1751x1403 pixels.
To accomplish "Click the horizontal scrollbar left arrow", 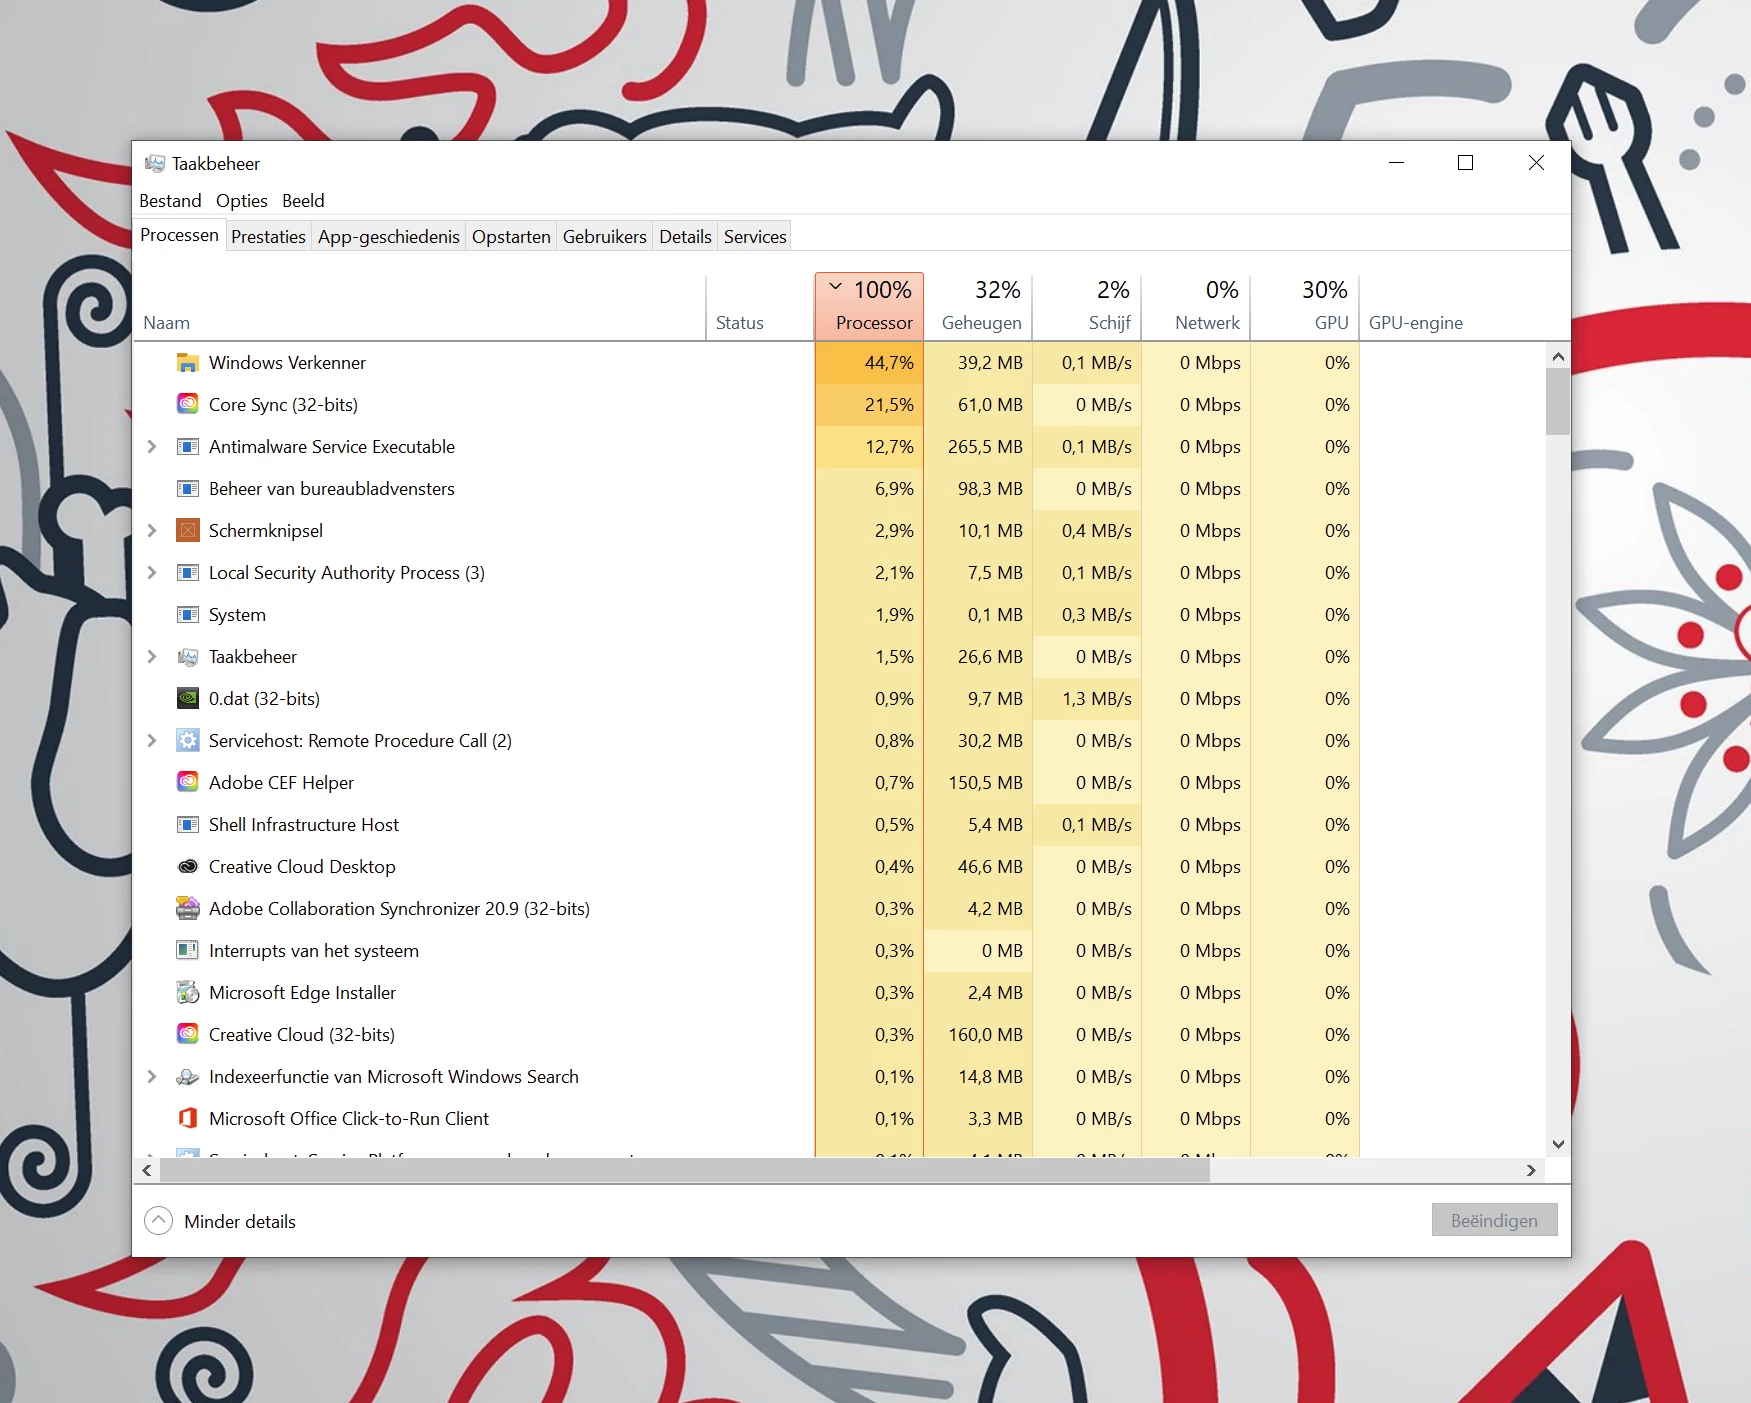I will pos(147,1170).
